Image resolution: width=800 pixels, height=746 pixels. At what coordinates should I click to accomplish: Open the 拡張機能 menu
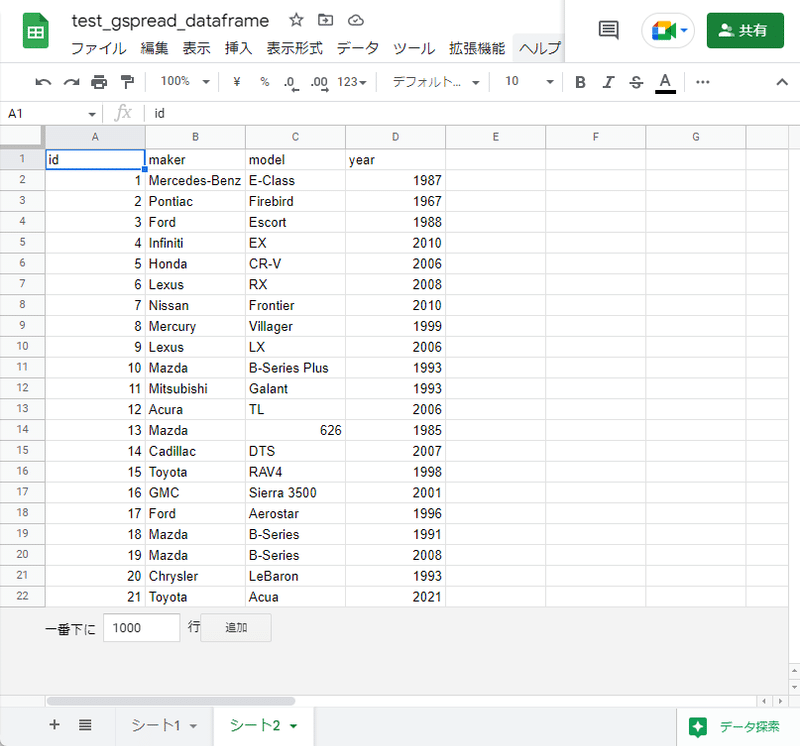[477, 48]
